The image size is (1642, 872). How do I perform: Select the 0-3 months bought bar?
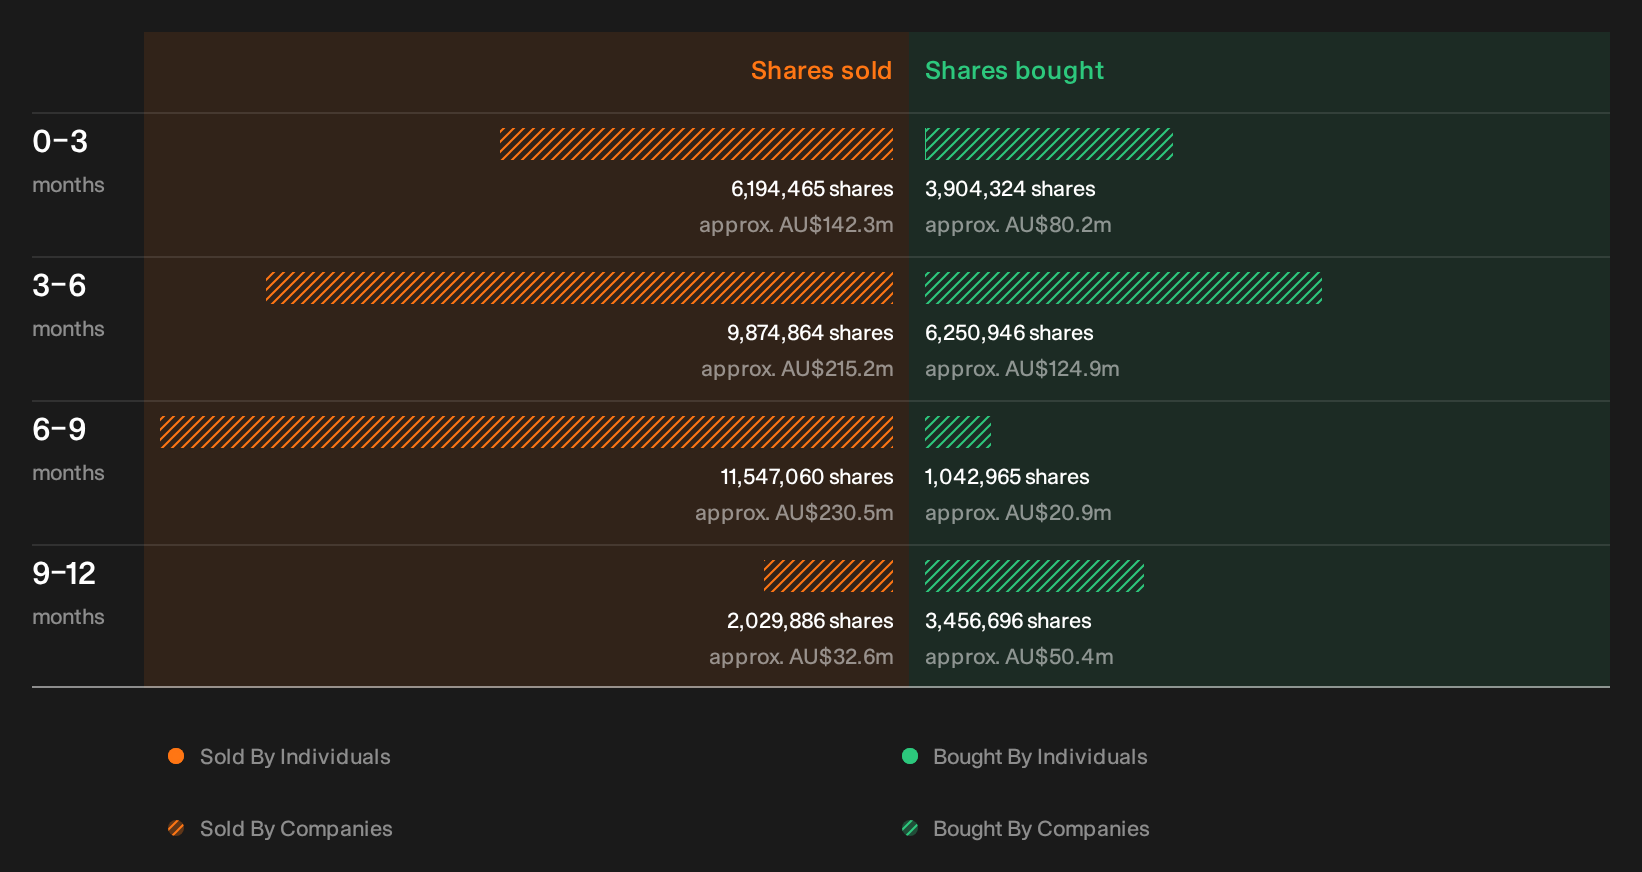click(x=1049, y=144)
